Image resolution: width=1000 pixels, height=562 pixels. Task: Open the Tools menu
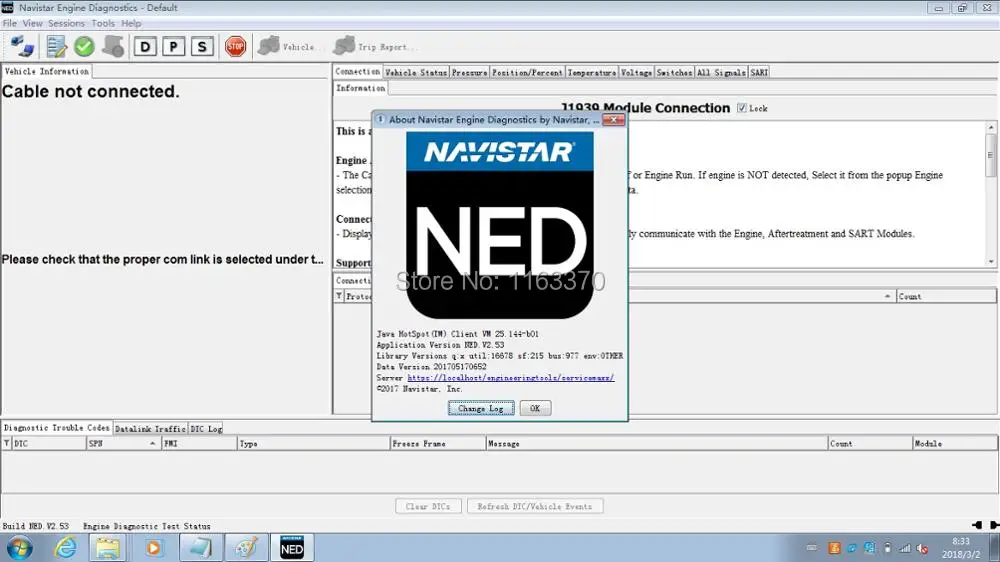click(103, 23)
